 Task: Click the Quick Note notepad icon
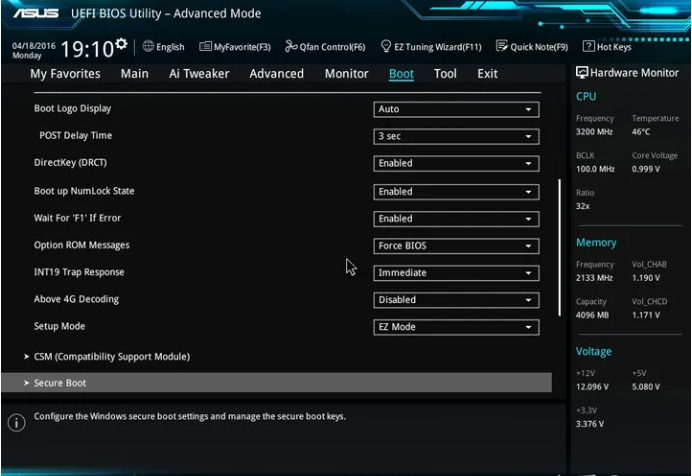(x=502, y=46)
